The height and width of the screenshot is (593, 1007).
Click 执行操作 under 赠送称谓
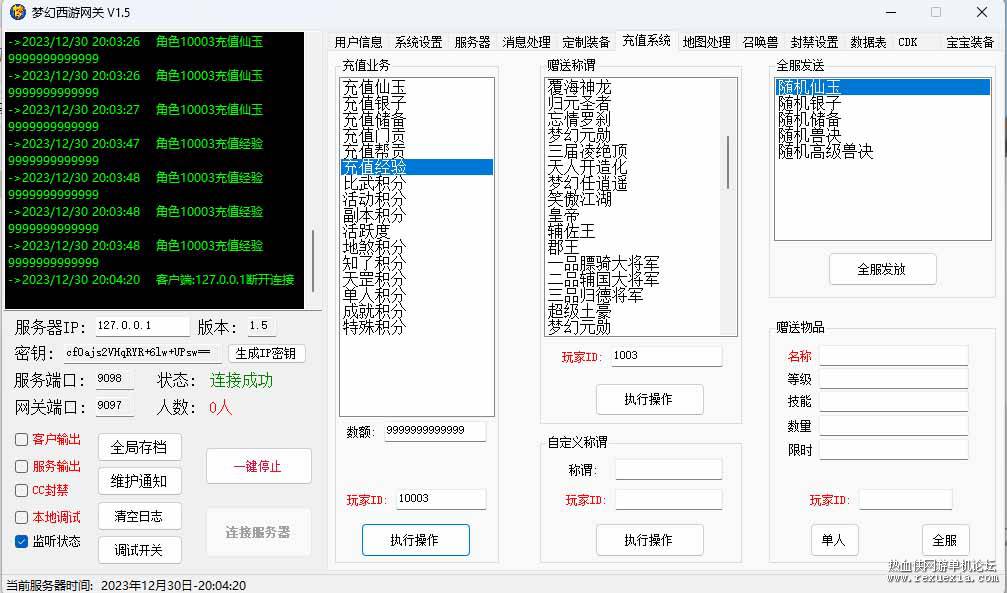pyautogui.click(x=649, y=400)
